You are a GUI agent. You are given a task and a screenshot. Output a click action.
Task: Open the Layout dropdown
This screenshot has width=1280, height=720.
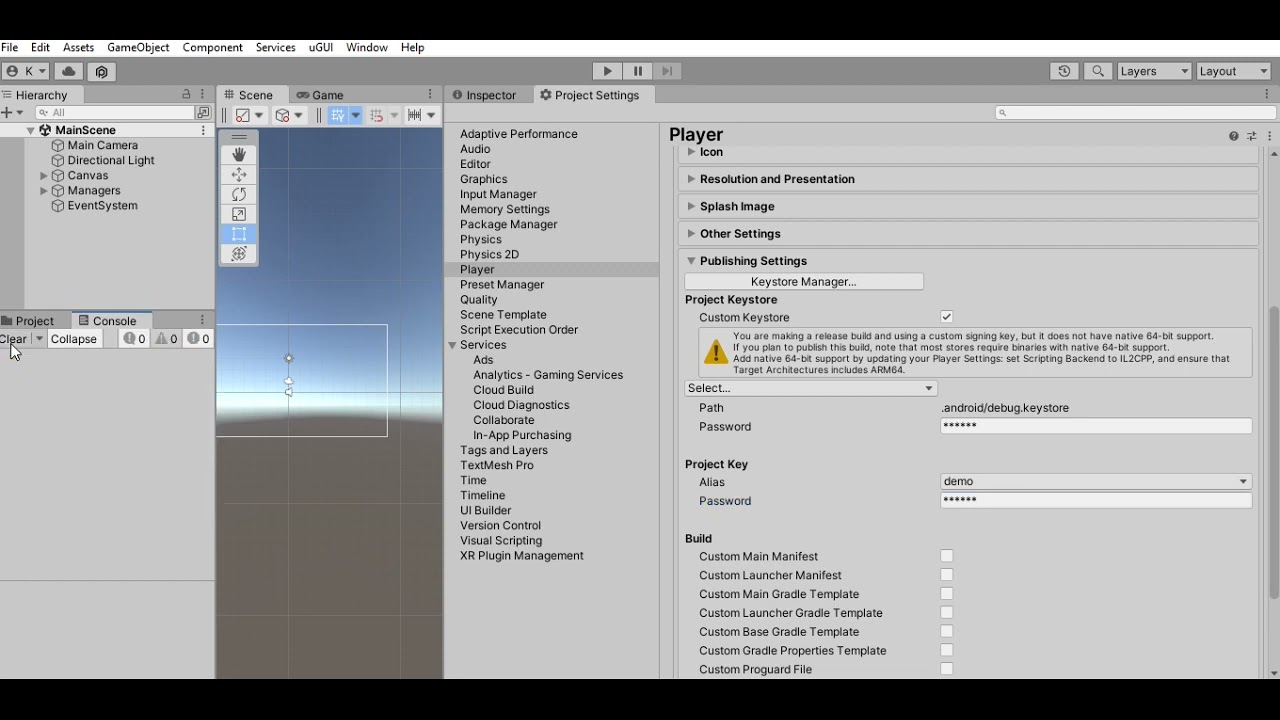1234,71
